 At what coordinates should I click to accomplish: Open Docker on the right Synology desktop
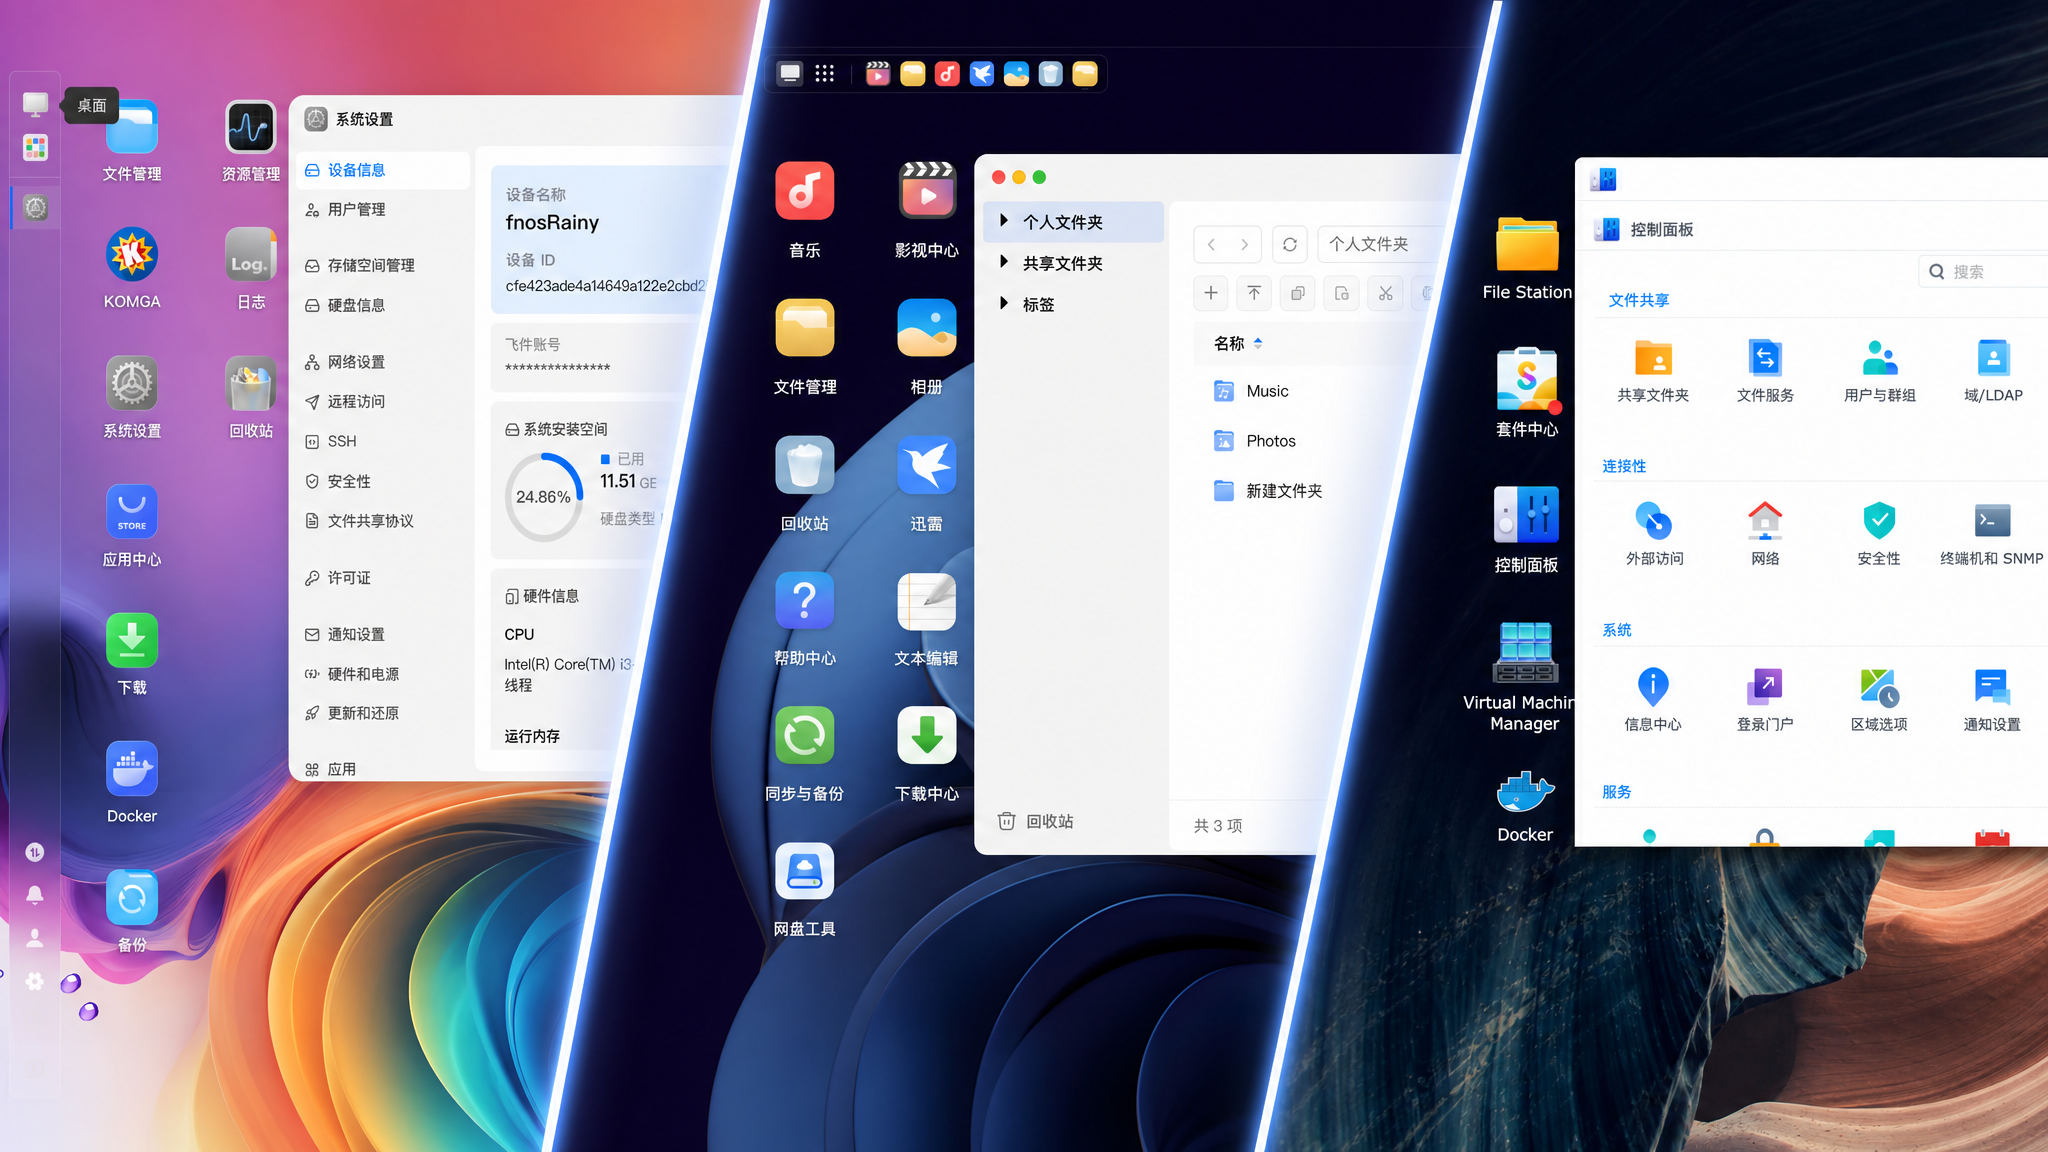1526,792
